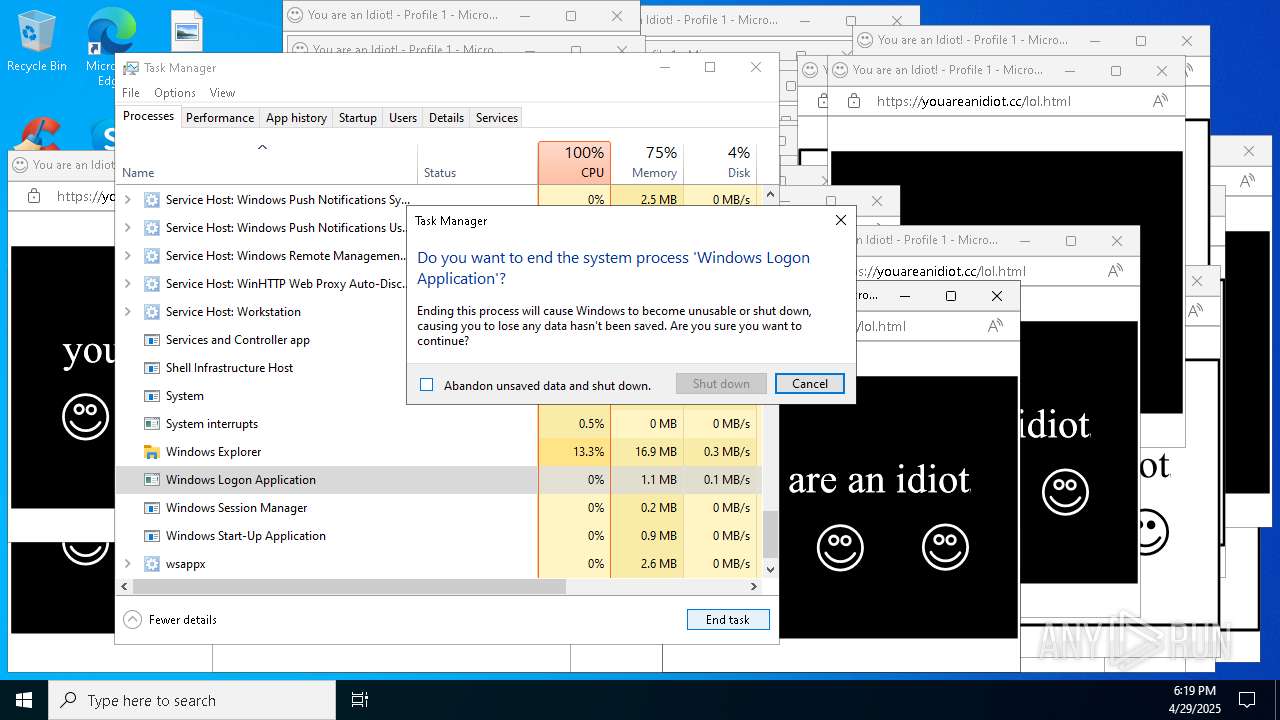Click the System process icon
Image resolution: width=1280 pixels, height=720 pixels.
152,396
